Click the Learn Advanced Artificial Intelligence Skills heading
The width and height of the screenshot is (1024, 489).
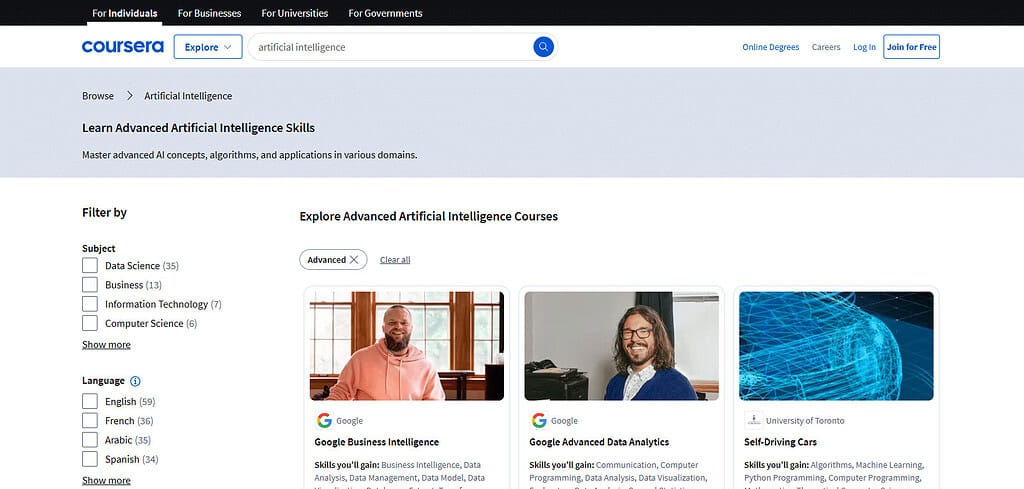tap(199, 128)
